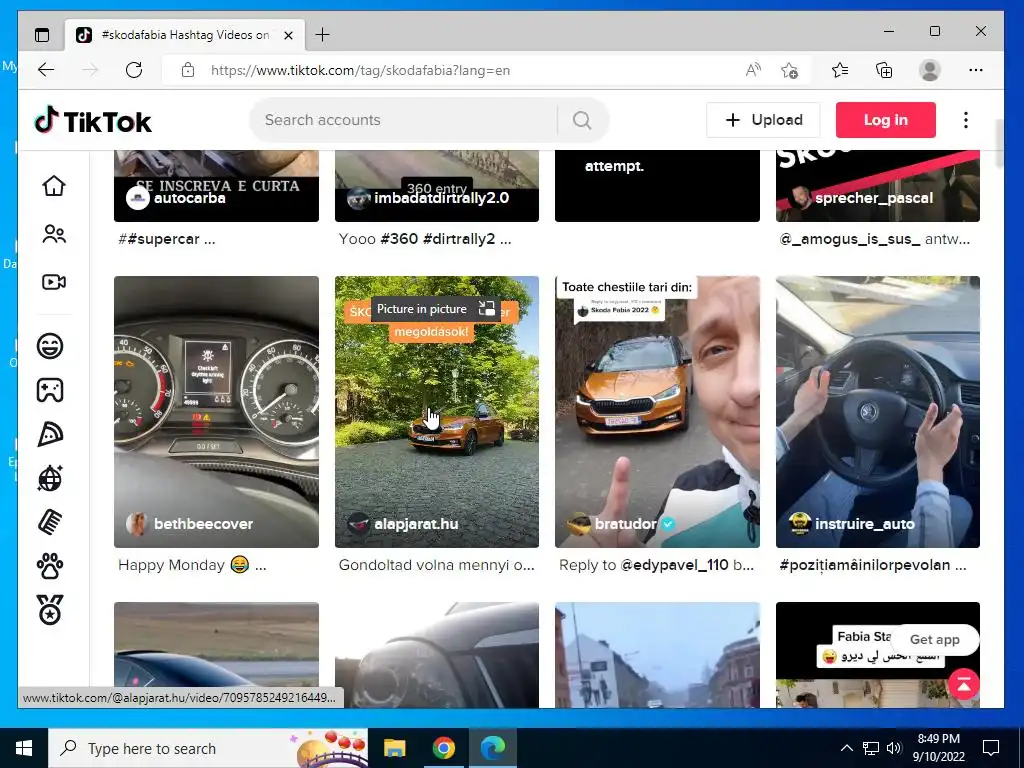Click the Get app button
The width and height of the screenshot is (1024, 768).
[935, 639]
